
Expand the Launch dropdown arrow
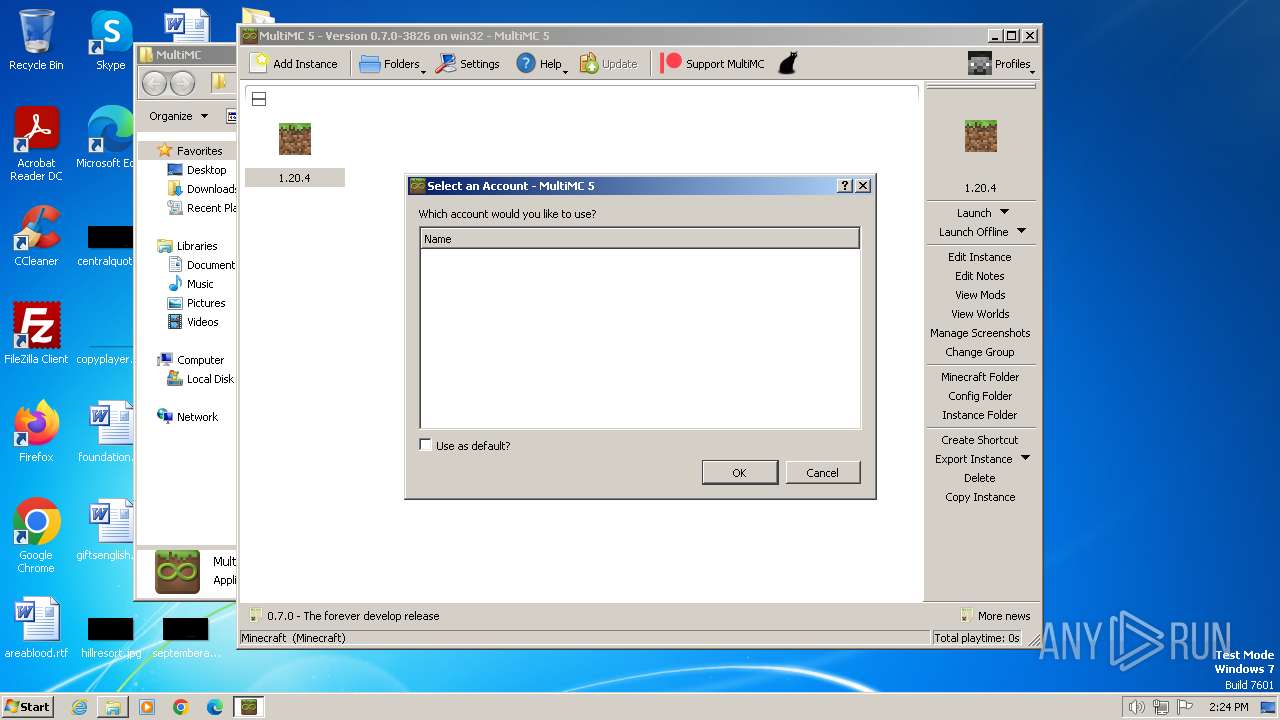pos(1005,212)
